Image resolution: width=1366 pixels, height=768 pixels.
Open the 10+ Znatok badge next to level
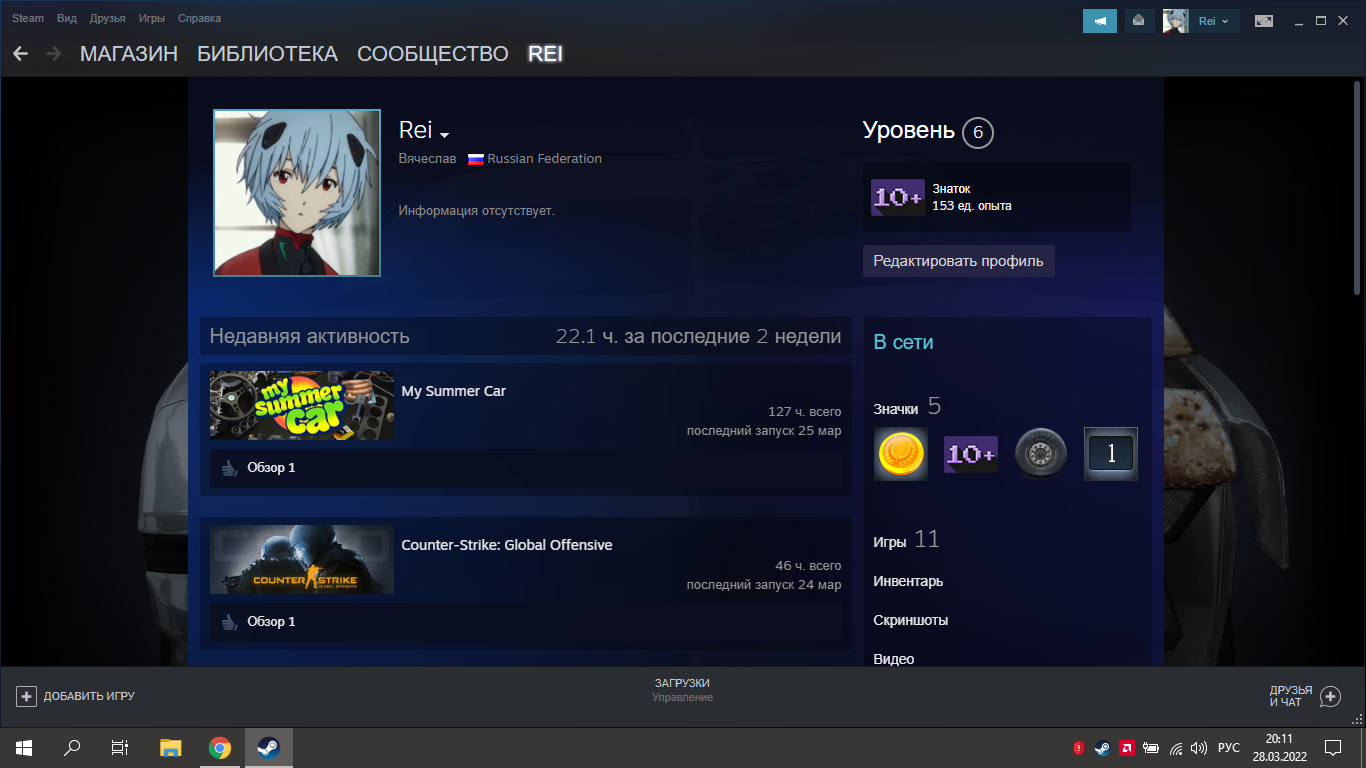897,197
